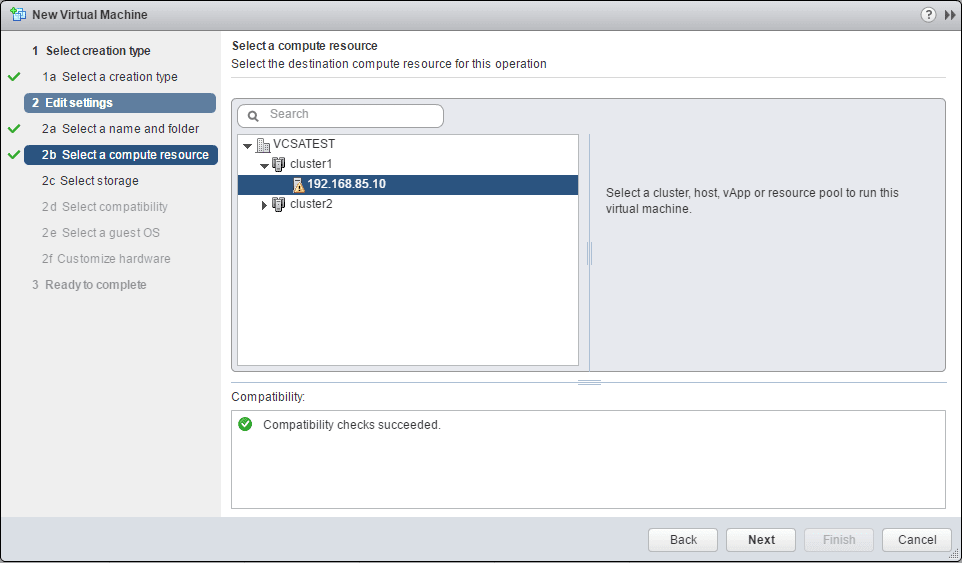Click inside the compute resource Search field

pyautogui.click(x=350, y=115)
